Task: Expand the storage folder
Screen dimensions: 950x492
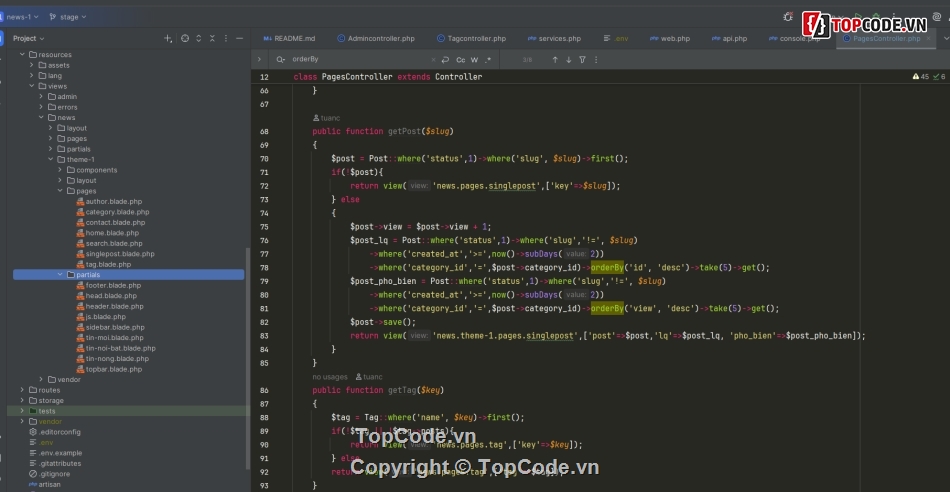Action: [22, 401]
